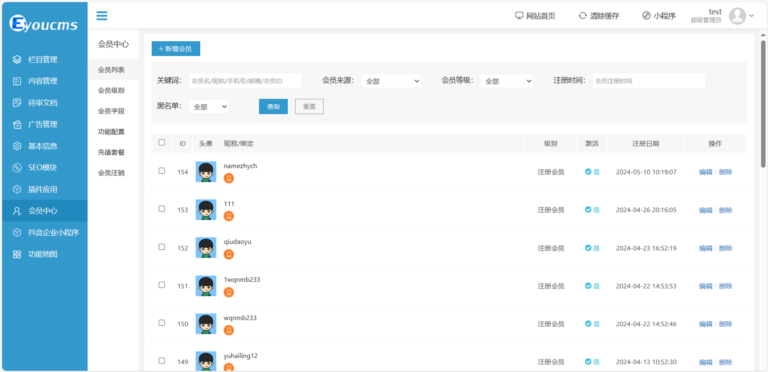The height and width of the screenshot is (372, 768).
Task: Click the 重置 reset button
Action: pyautogui.click(x=309, y=107)
